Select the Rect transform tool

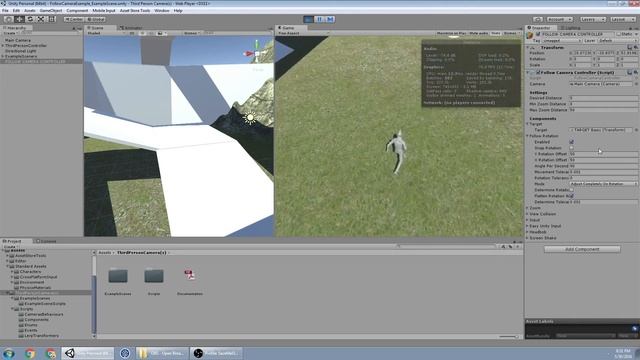52,19
